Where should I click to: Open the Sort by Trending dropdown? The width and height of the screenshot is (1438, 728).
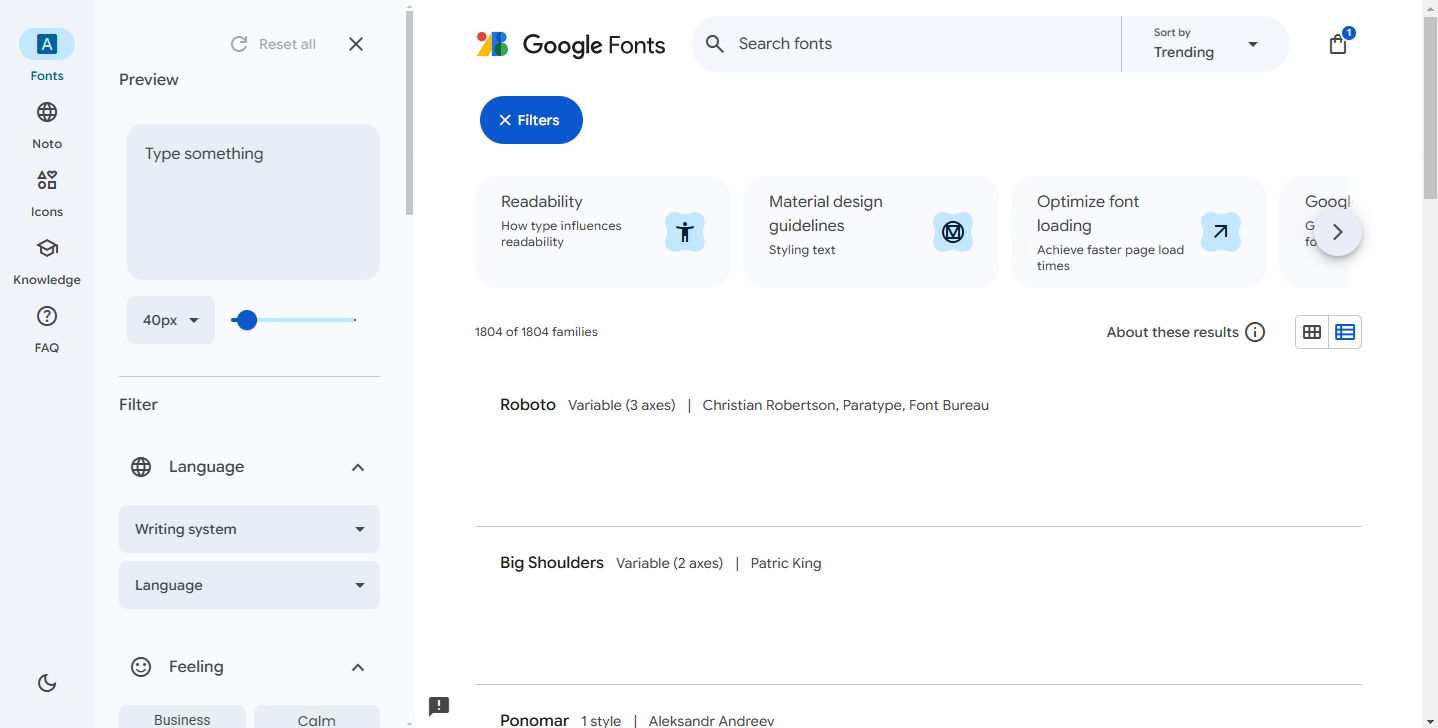pos(1206,44)
